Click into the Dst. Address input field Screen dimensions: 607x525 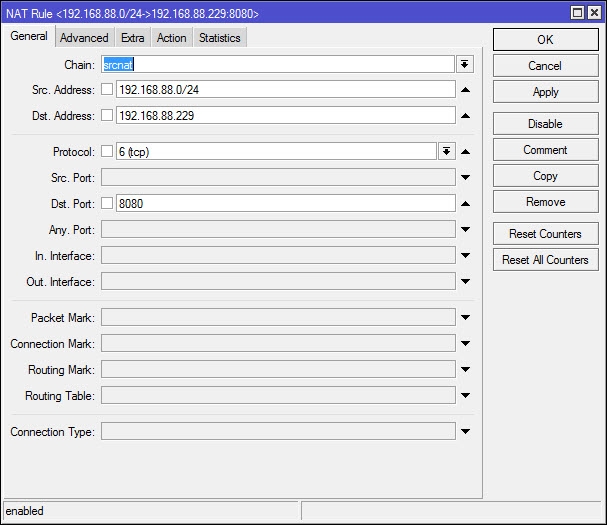285,116
